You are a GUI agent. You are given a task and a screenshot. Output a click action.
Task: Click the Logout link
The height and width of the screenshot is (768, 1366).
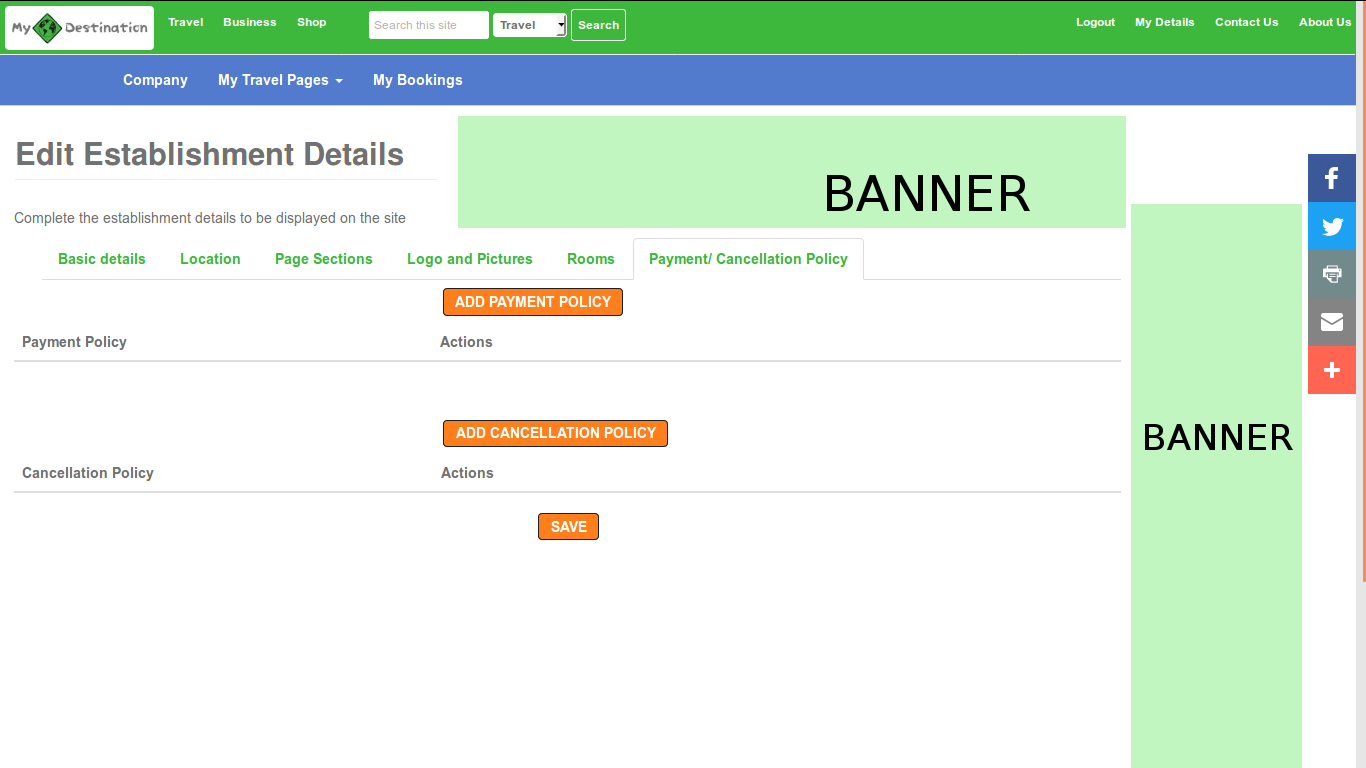(1095, 22)
